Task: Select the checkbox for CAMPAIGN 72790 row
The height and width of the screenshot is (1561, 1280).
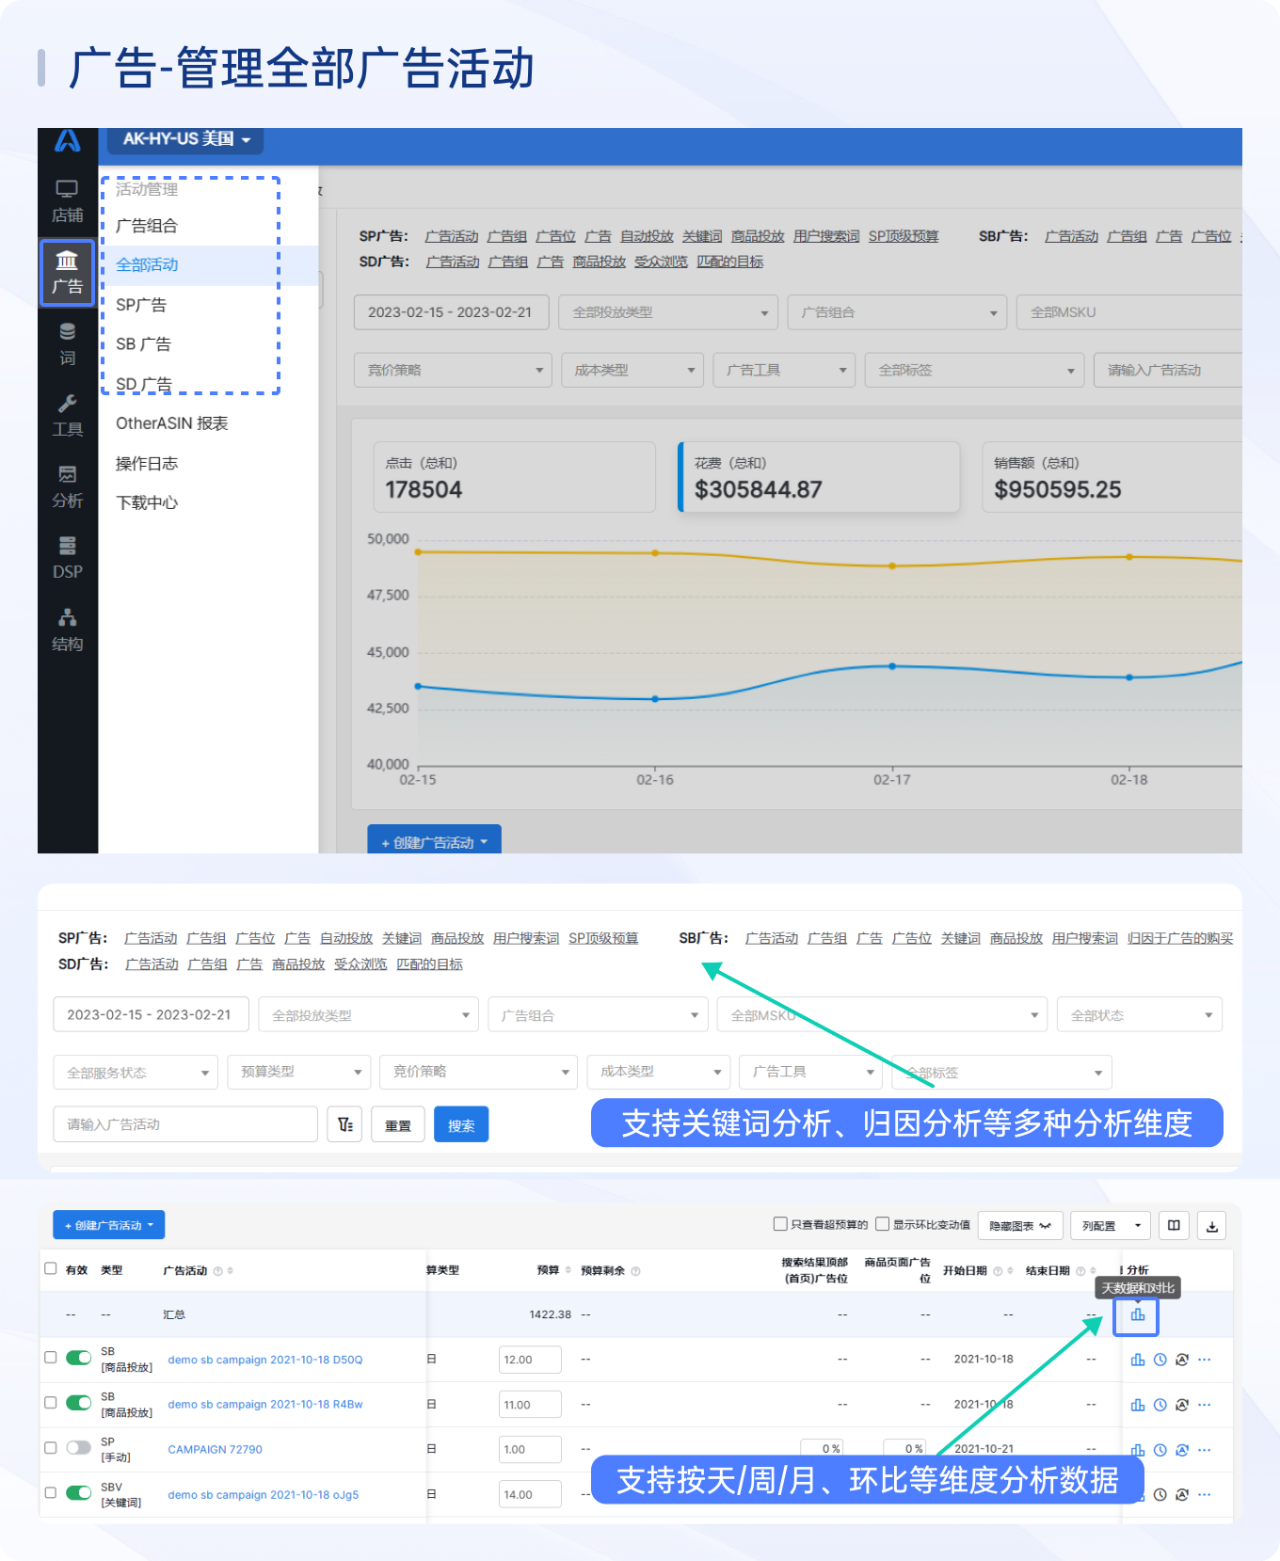Action: pos(50,1448)
